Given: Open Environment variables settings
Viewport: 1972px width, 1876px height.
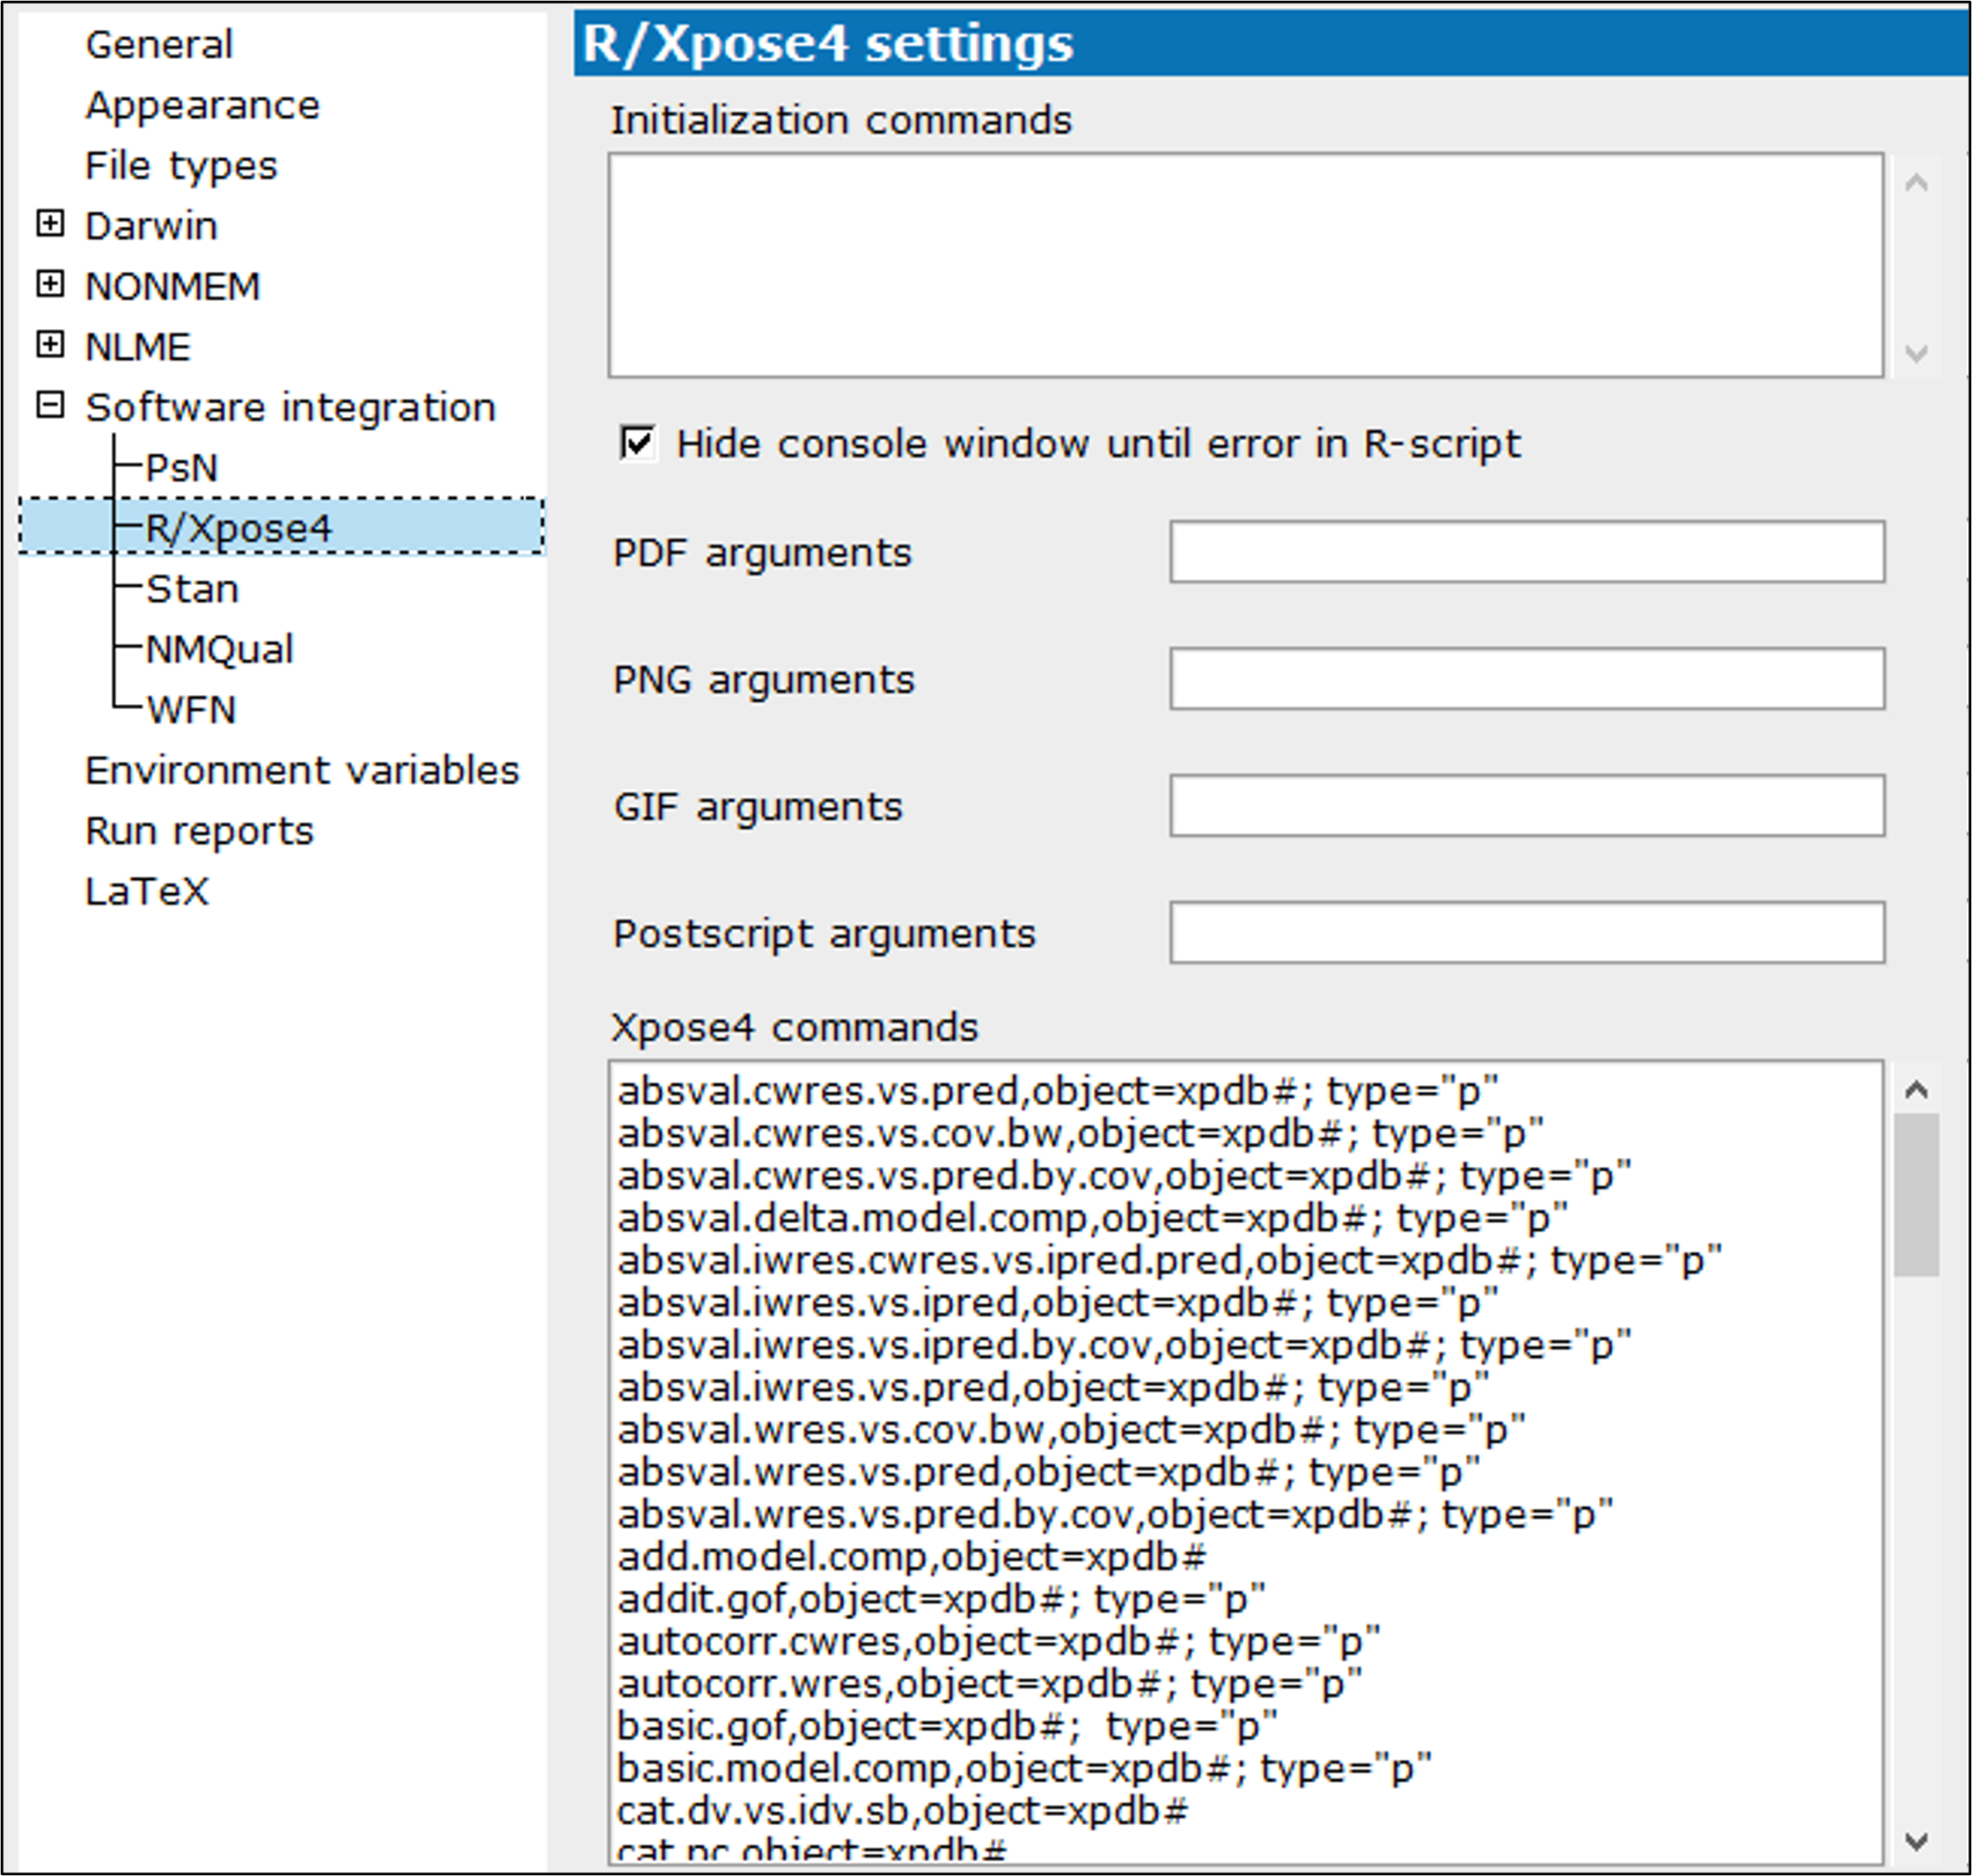Looking at the screenshot, I should click(x=302, y=771).
